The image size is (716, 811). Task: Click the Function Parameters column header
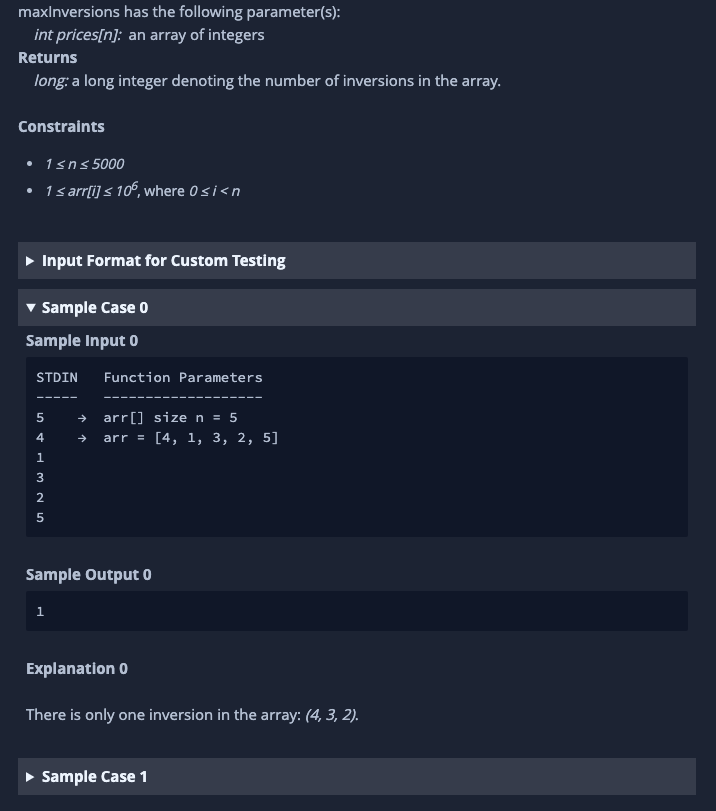pos(183,378)
